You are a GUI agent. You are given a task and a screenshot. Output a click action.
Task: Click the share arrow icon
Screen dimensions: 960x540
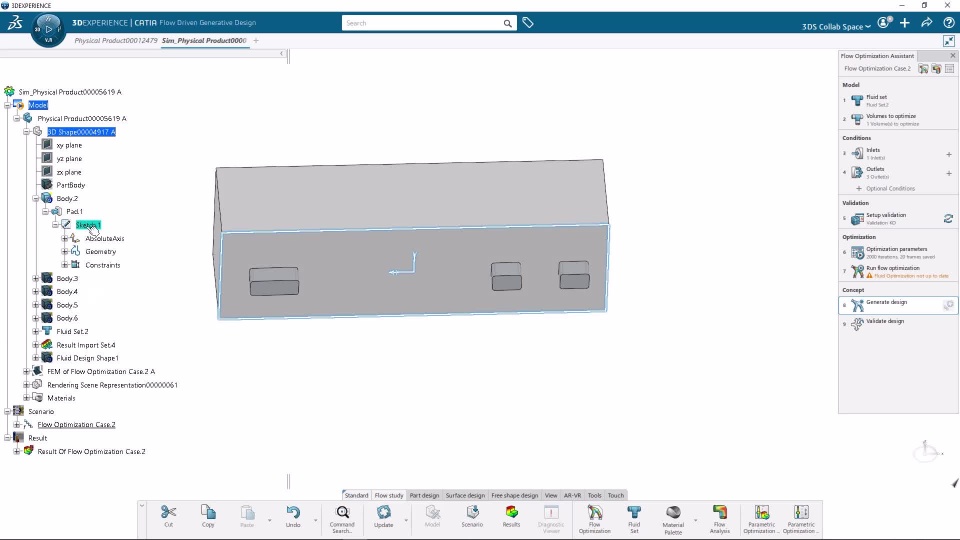click(x=926, y=23)
